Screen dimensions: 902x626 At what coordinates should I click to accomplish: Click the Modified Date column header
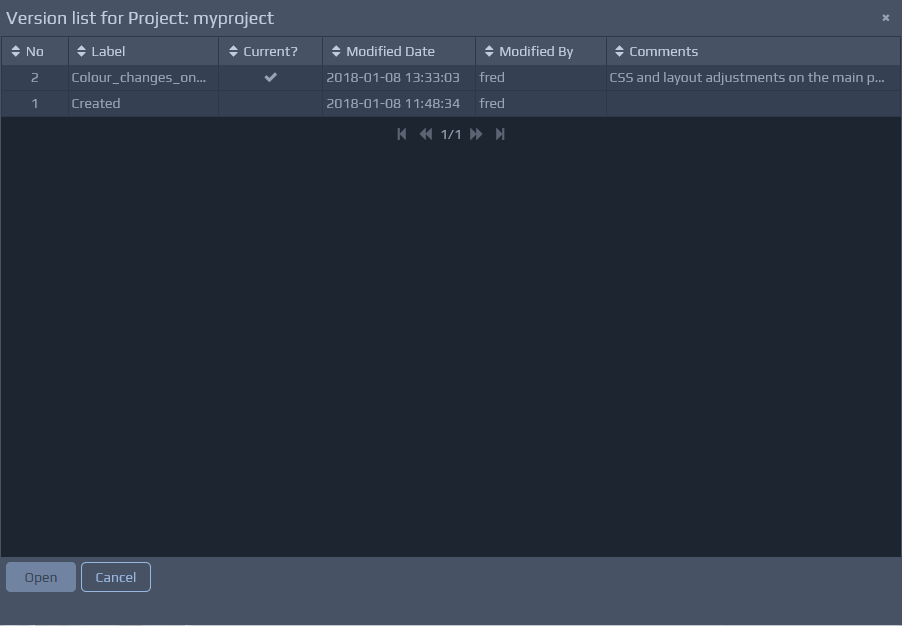[390, 51]
